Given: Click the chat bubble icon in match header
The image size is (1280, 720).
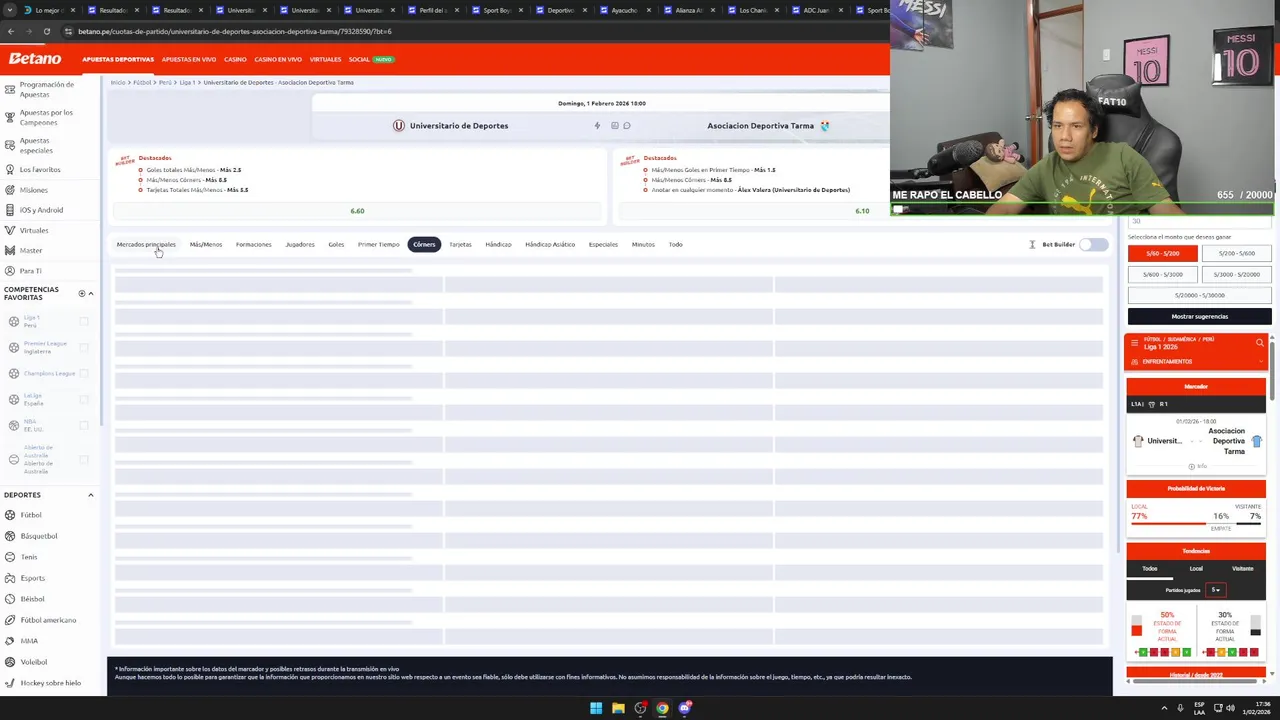Looking at the screenshot, I should click(x=627, y=126).
